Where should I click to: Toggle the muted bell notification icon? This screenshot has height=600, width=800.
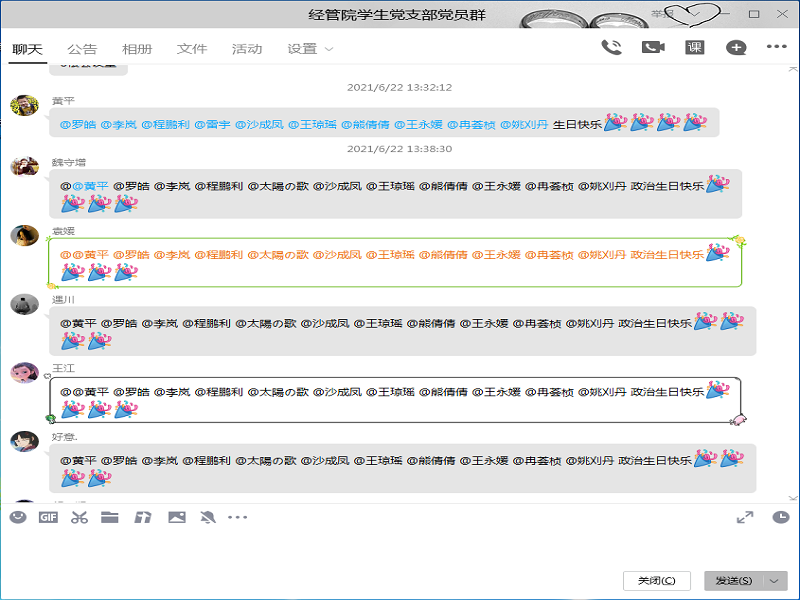coord(208,517)
